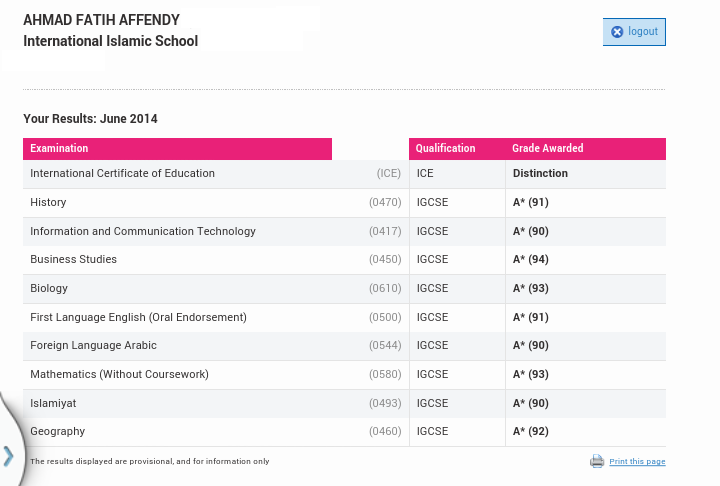Click the Qualification column header
The image size is (720, 486).
(445, 148)
